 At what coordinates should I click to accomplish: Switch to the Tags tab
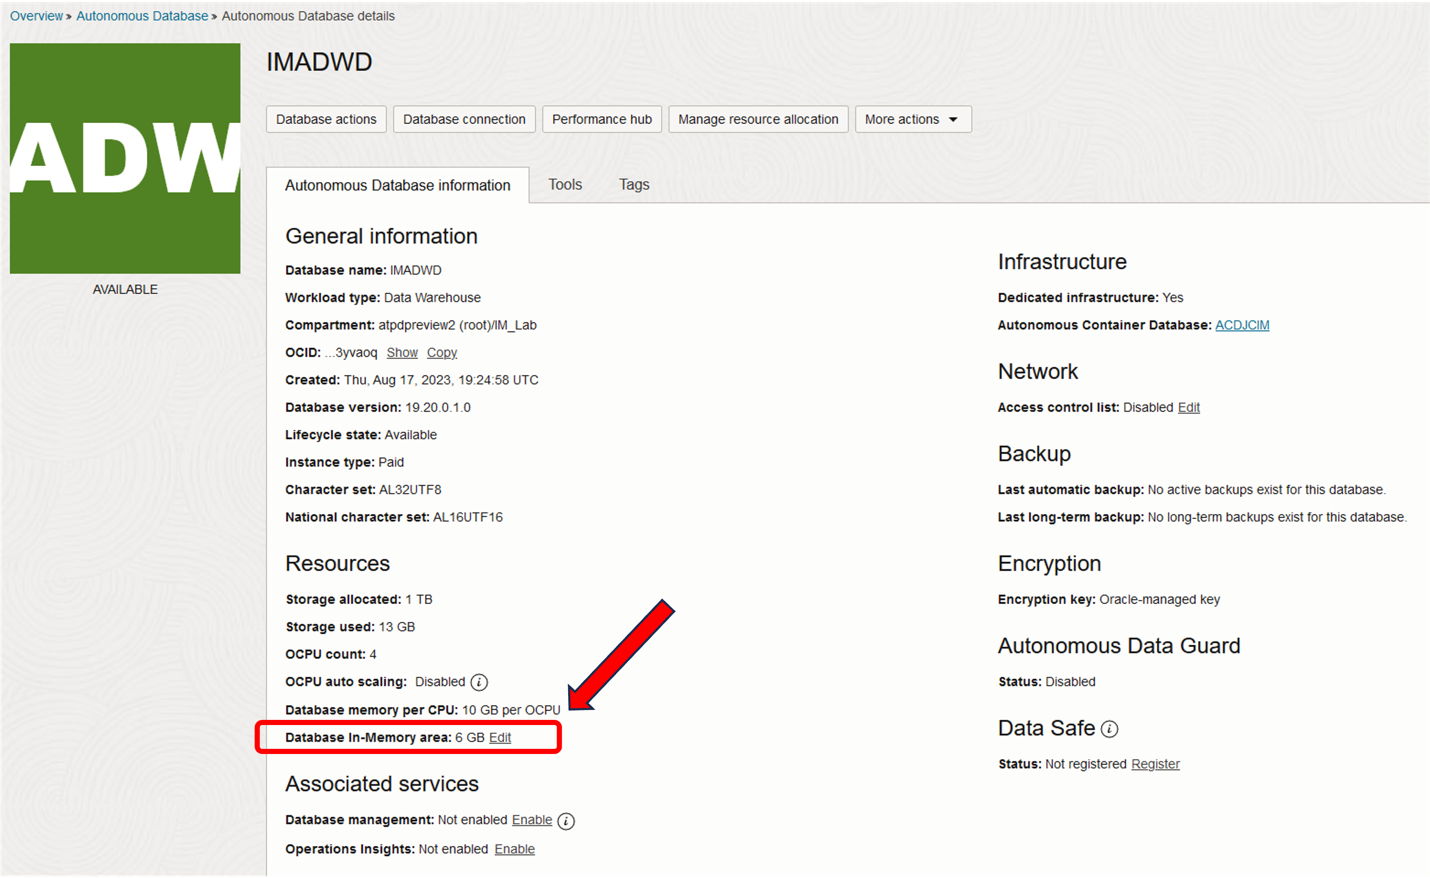click(x=634, y=185)
